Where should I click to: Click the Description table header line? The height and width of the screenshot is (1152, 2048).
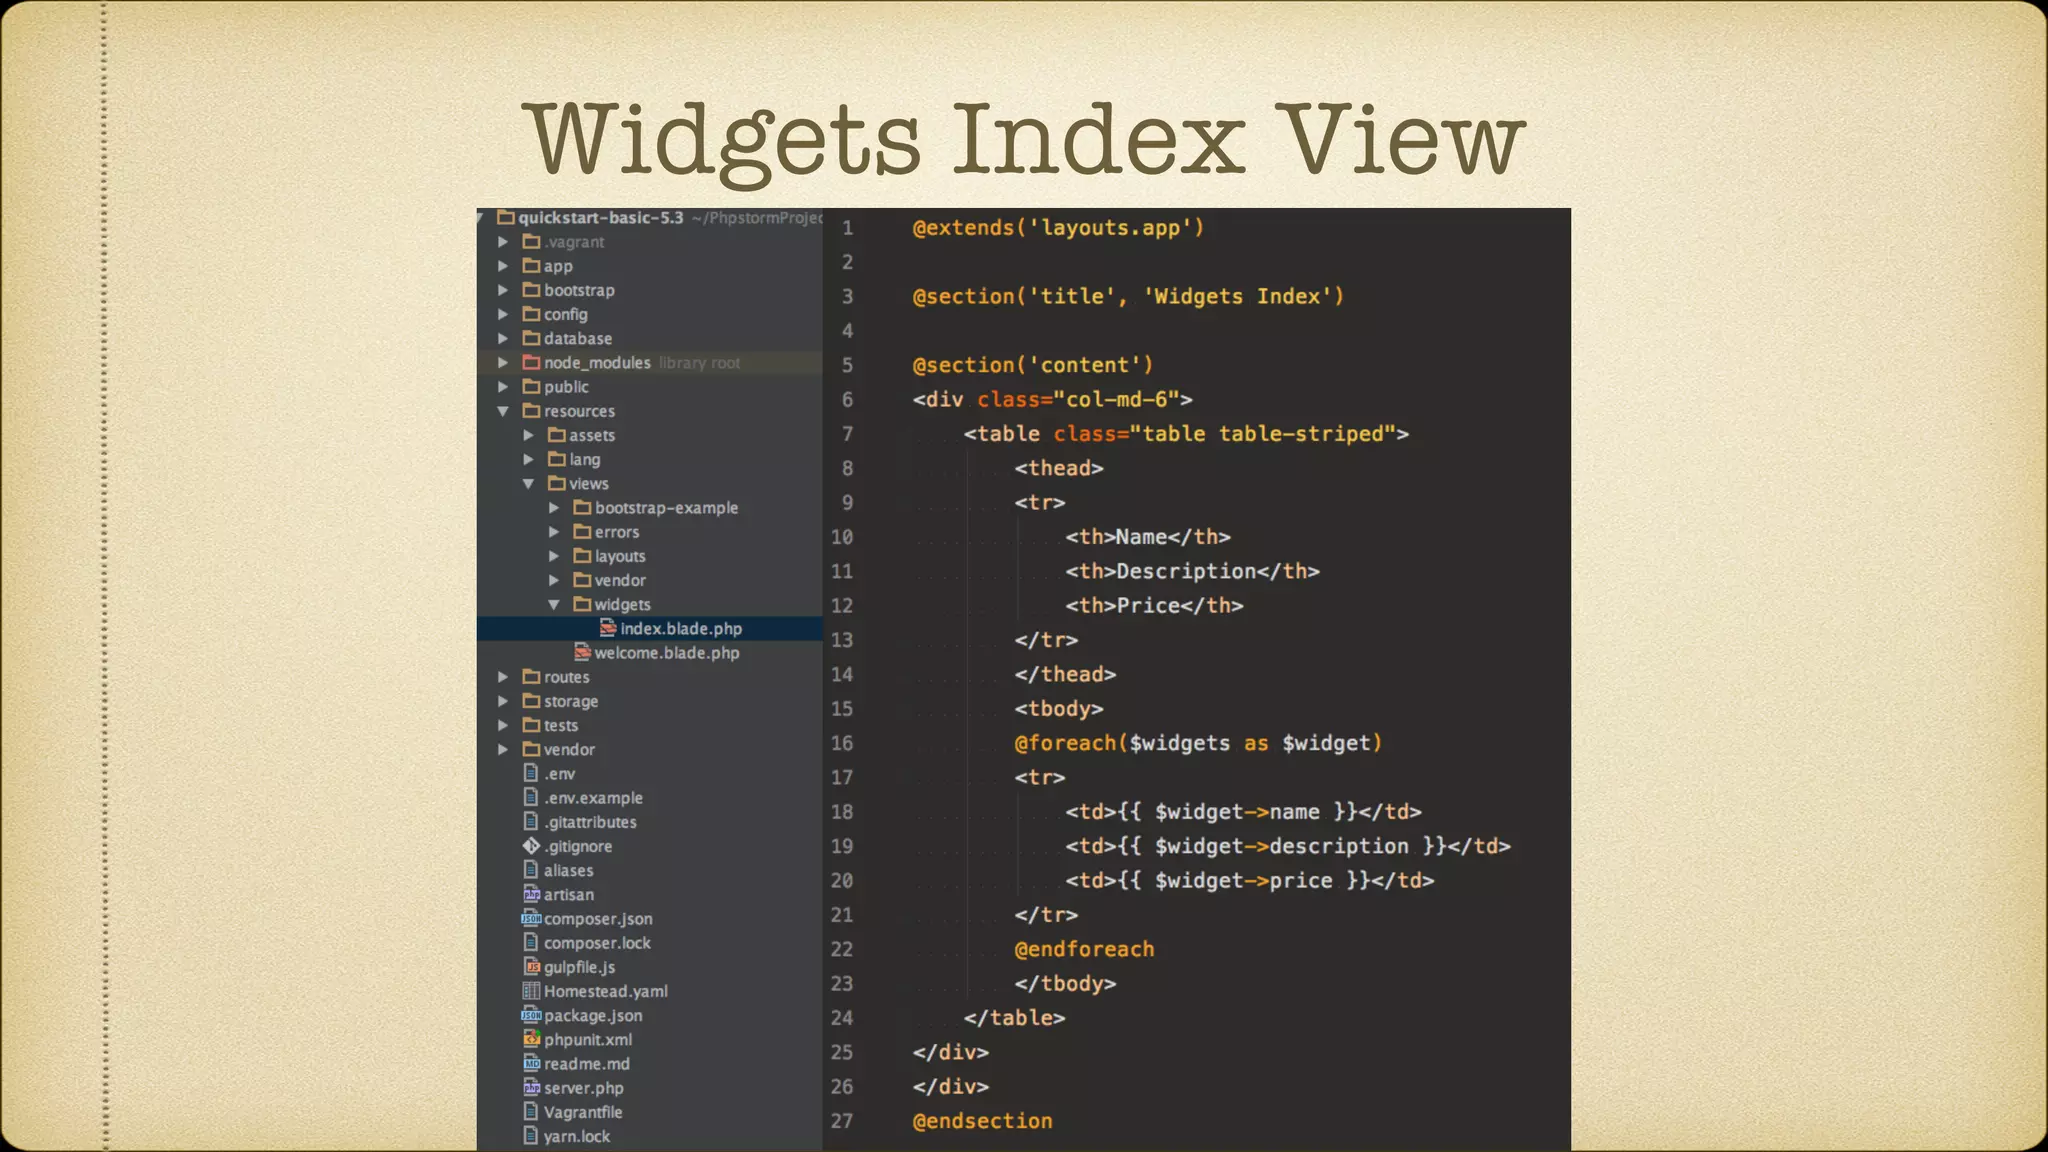point(1192,571)
